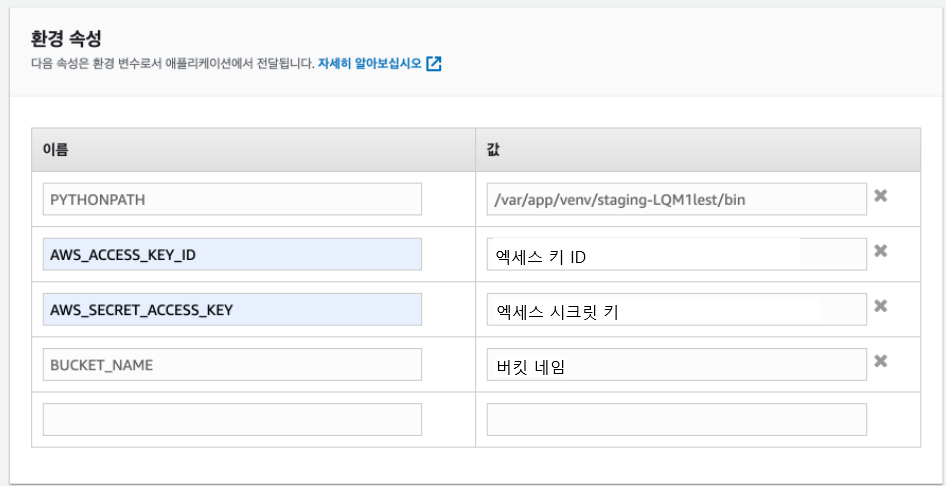The height and width of the screenshot is (486, 946).
Task: Click the 버킷 네임 value field
Action: tap(677, 365)
